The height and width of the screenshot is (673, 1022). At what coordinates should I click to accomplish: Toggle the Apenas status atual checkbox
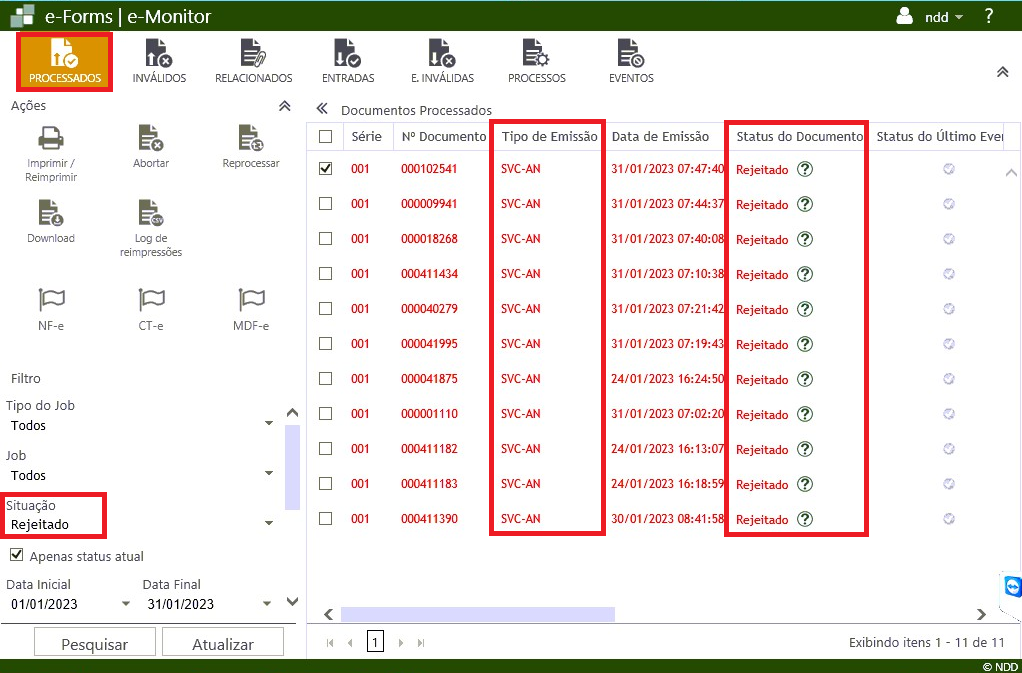pos(17,556)
